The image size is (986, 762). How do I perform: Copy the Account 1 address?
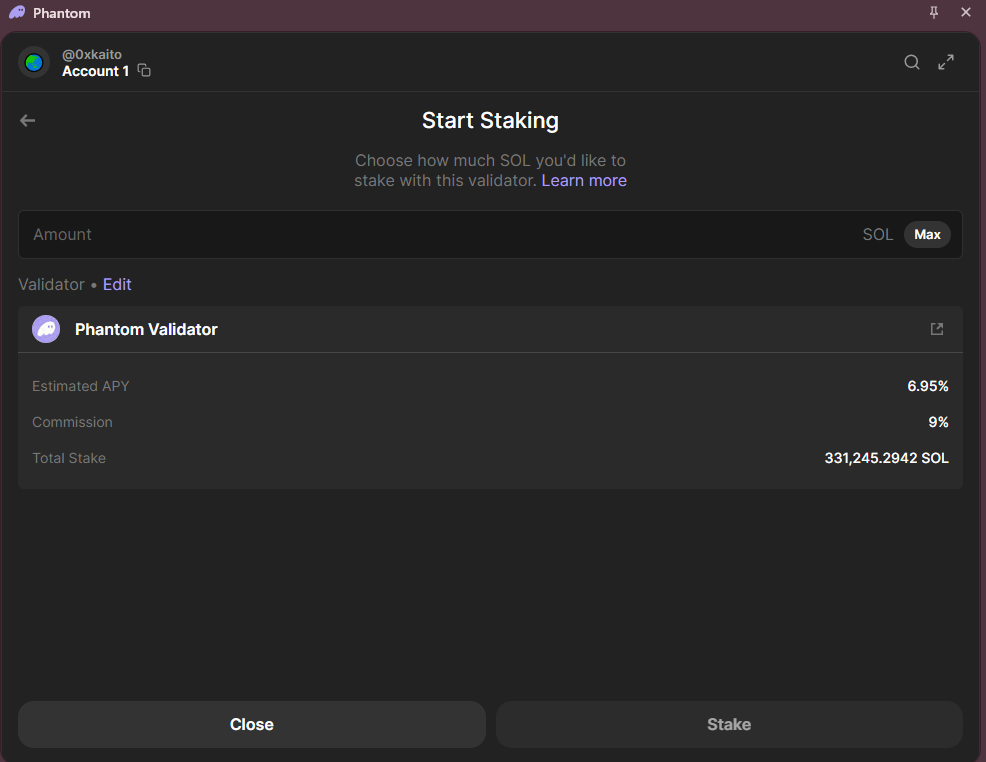click(x=144, y=70)
